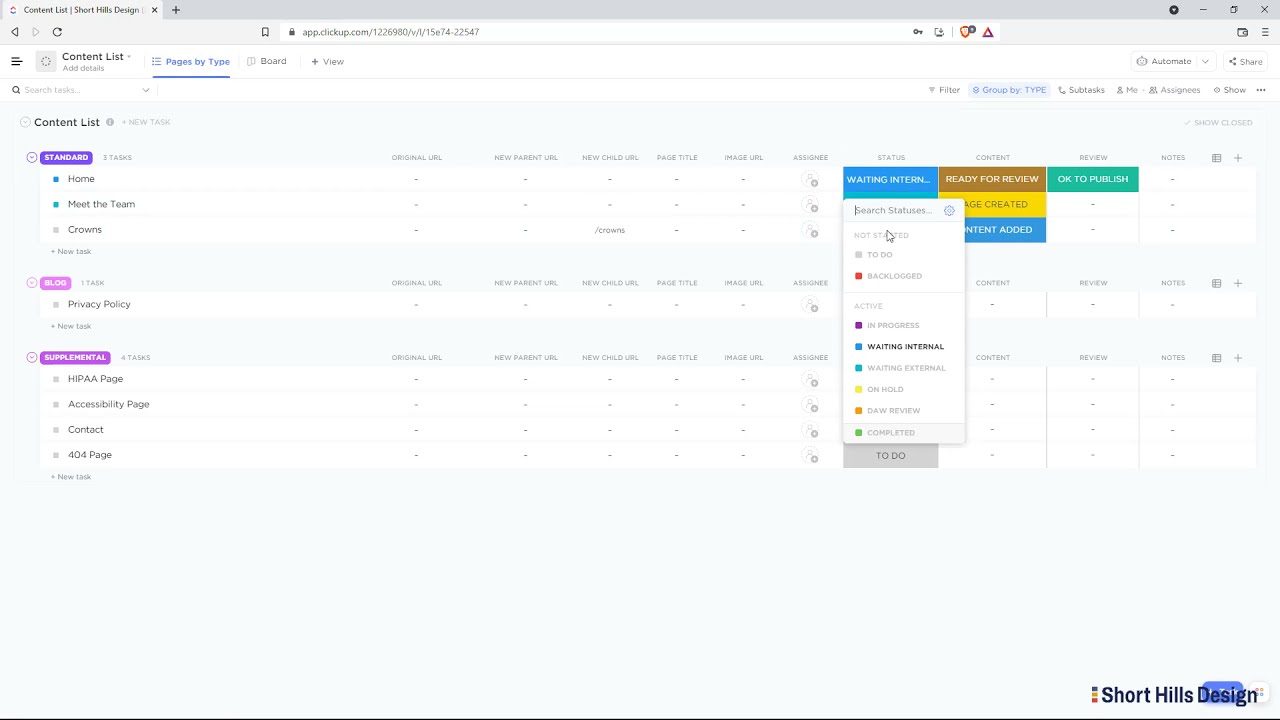Image resolution: width=1280 pixels, height=720 pixels.
Task: Open column settings icon in the SUPPLEMENTAL group
Action: tap(1216, 358)
